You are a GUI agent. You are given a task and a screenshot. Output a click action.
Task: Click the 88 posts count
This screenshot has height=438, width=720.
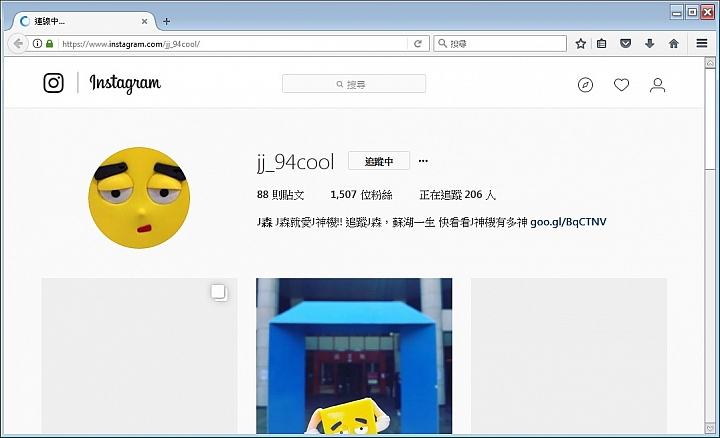click(x=280, y=195)
